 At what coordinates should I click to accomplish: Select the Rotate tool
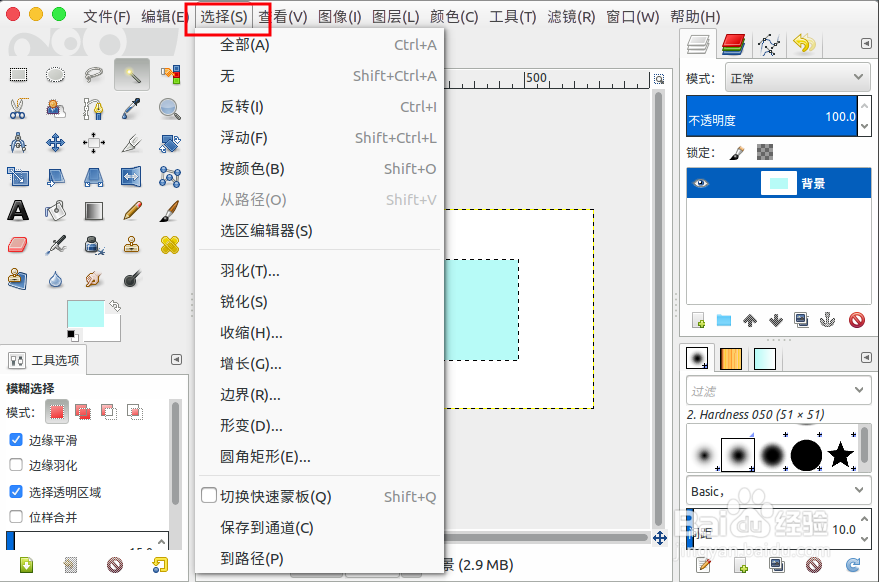(170, 142)
